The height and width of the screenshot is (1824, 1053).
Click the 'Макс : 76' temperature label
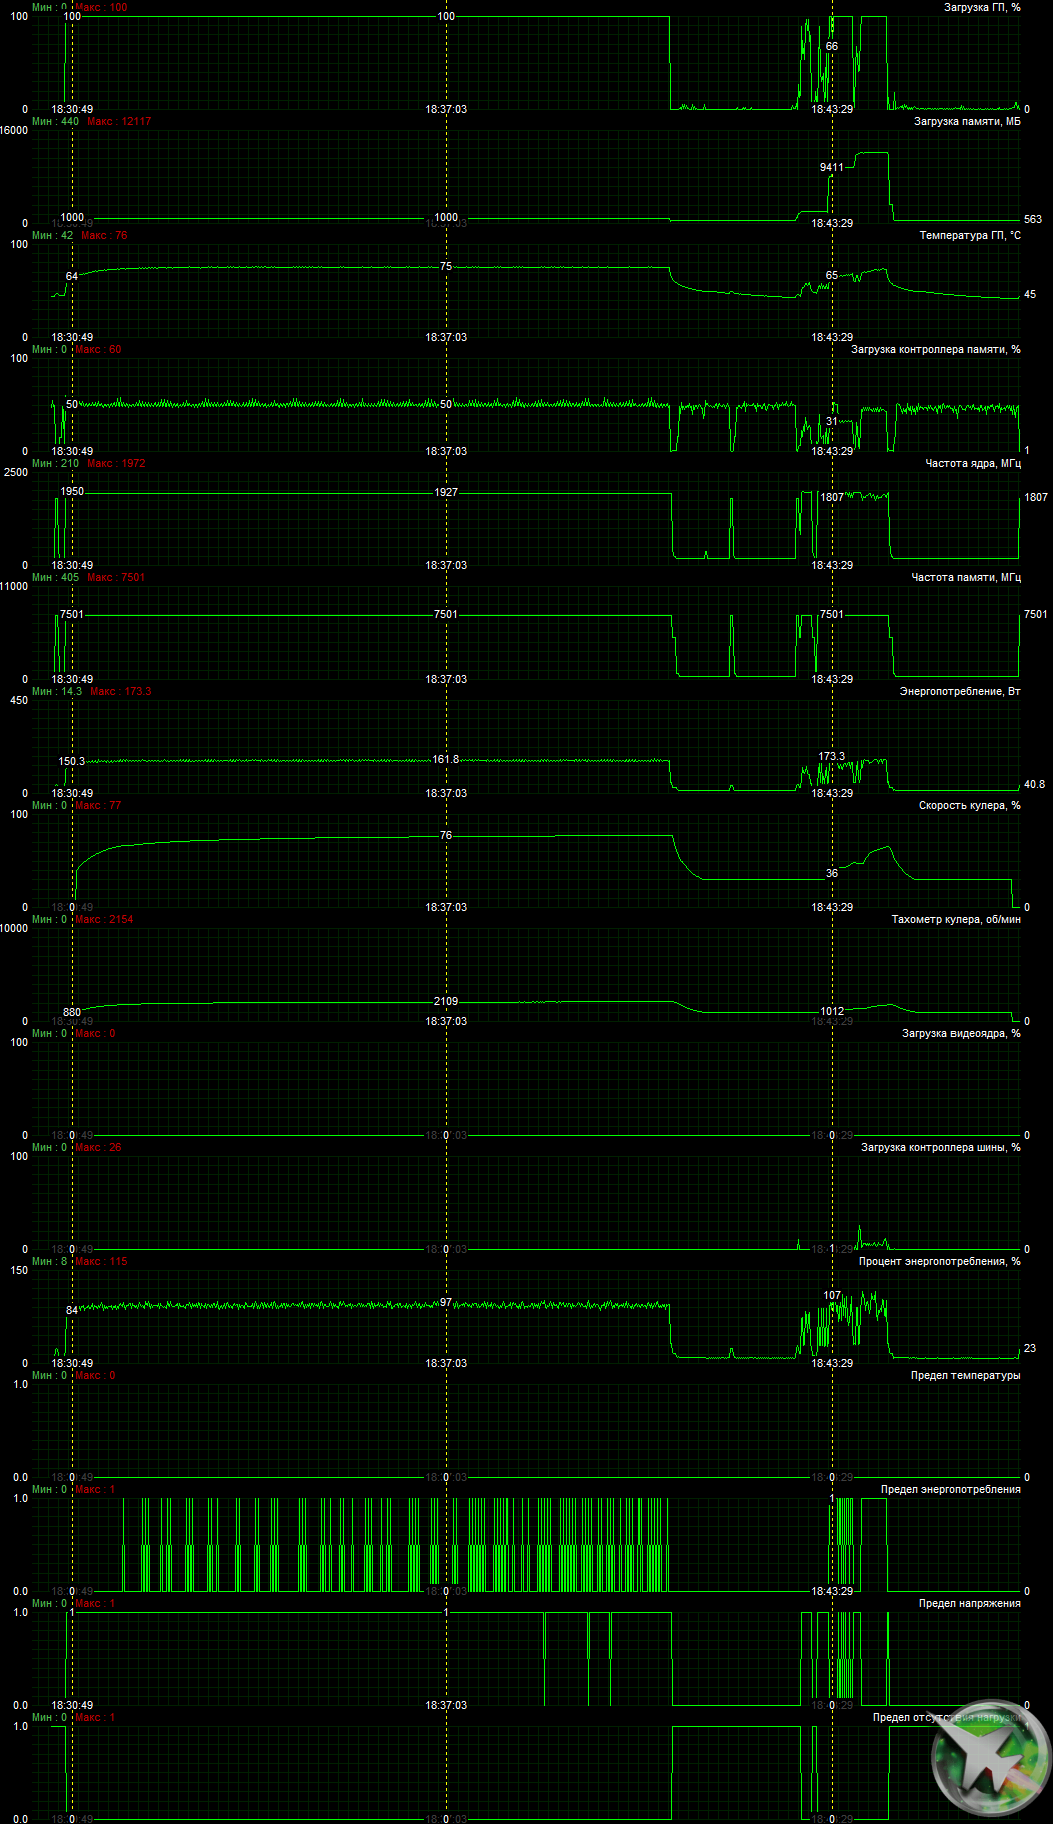pyautogui.click(x=104, y=235)
